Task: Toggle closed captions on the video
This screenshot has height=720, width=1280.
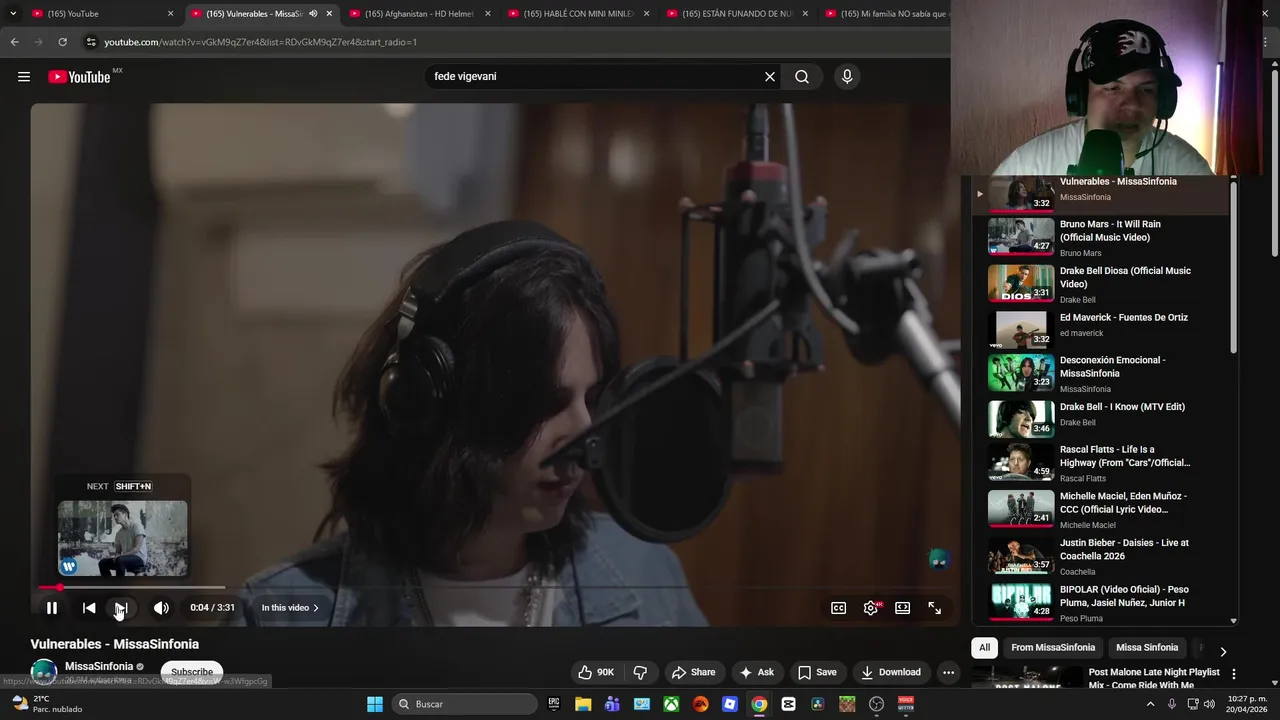Action: point(839,608)
